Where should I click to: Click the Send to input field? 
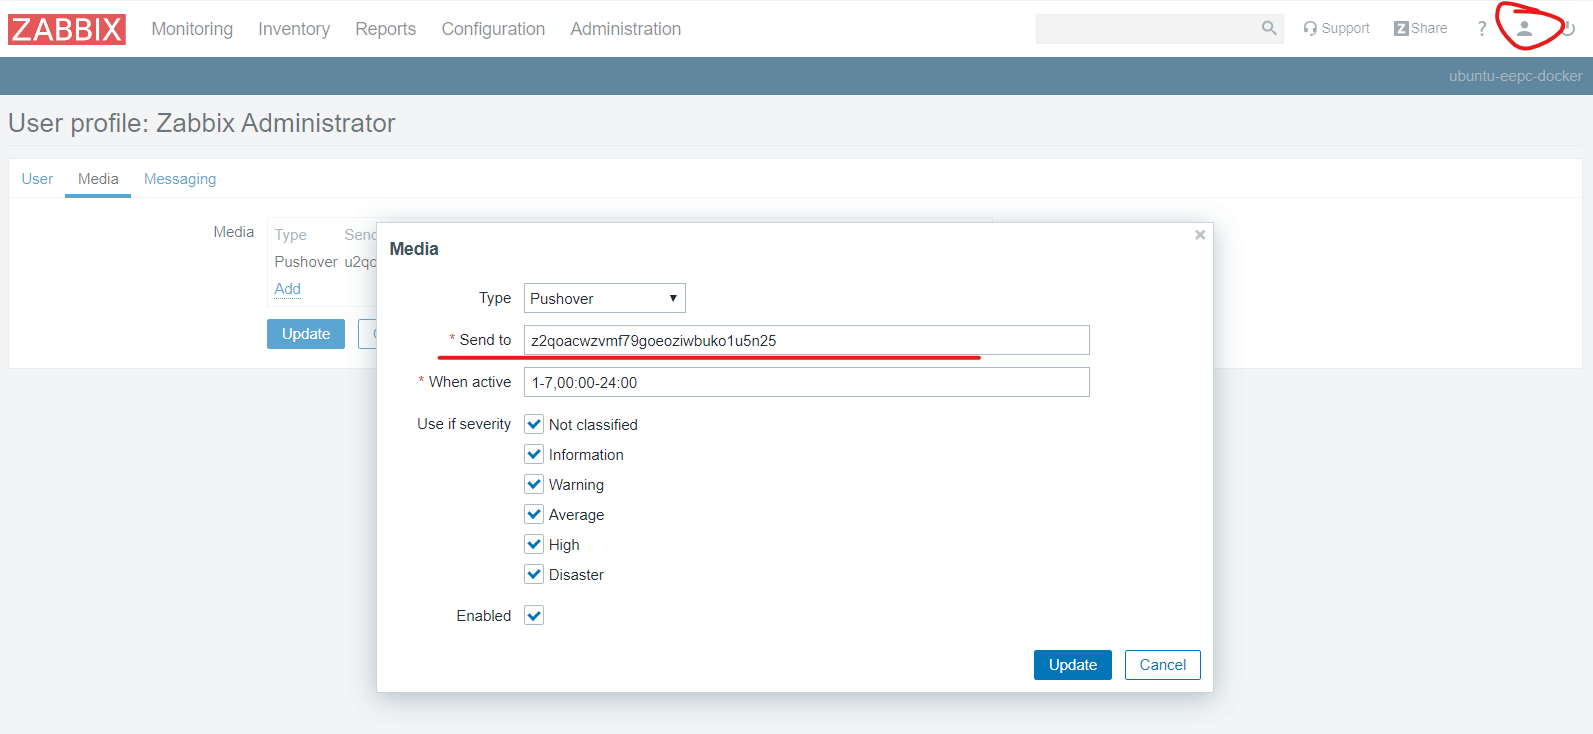(x=806, y=340)
